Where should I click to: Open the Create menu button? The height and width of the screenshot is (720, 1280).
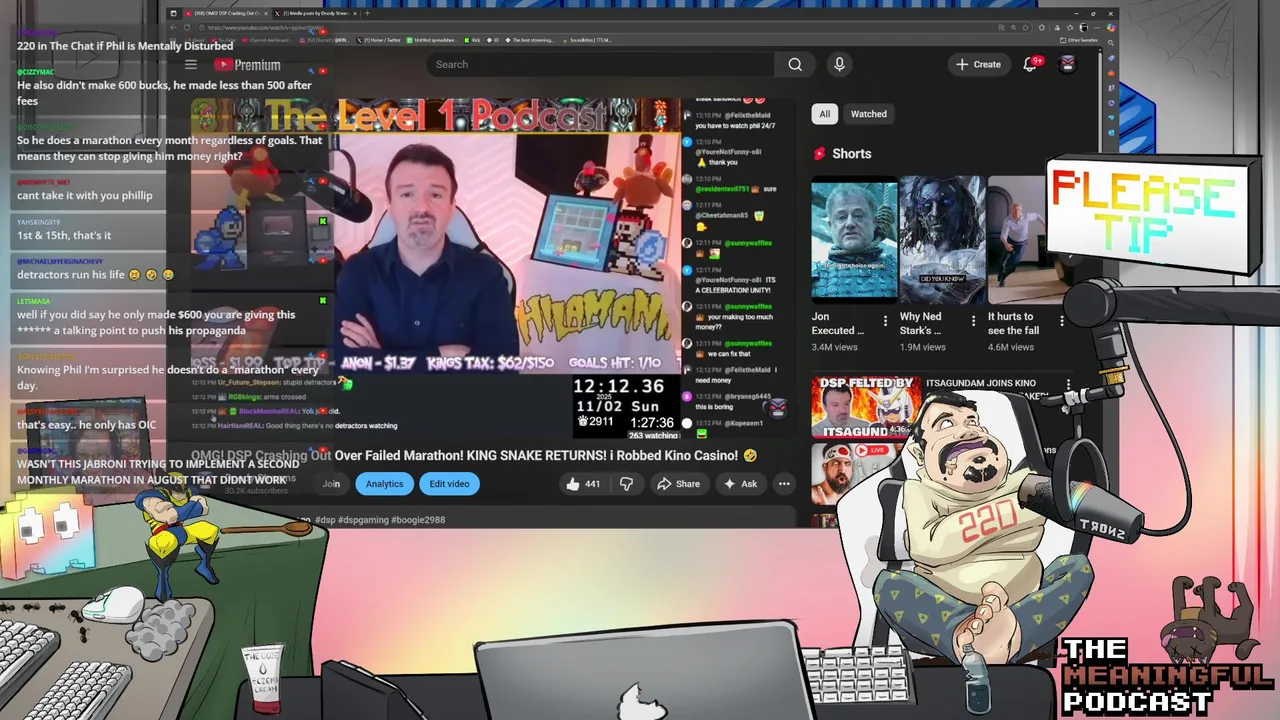[x=978, y=64]
